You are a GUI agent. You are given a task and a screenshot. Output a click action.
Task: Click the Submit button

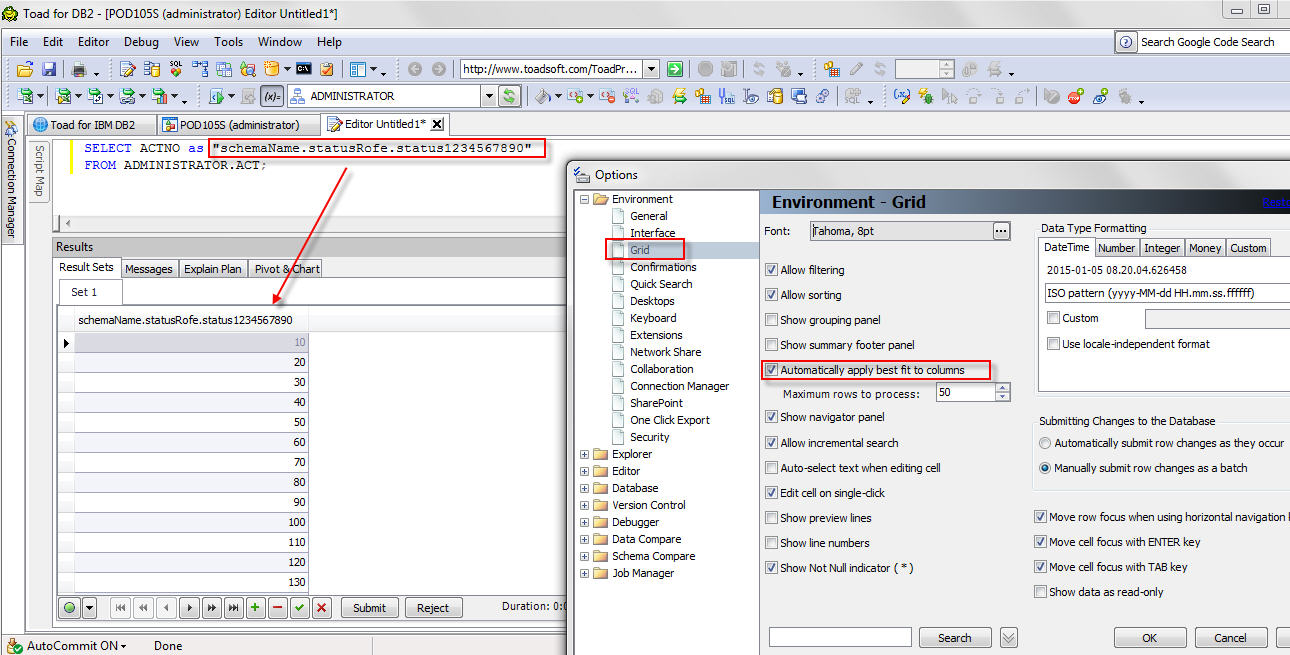369,608
